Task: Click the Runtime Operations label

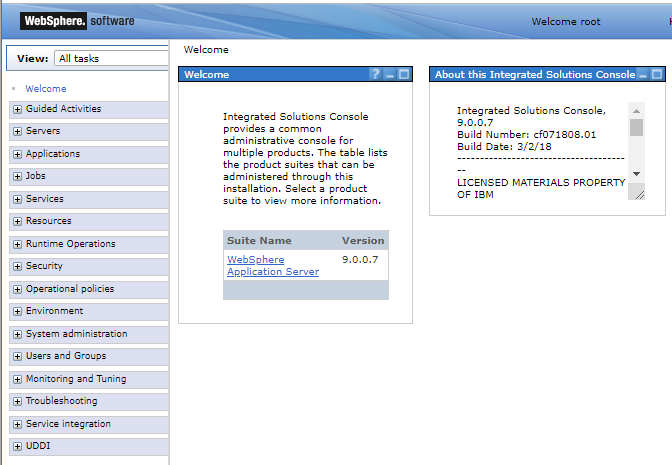Action: tap(71, 244)
